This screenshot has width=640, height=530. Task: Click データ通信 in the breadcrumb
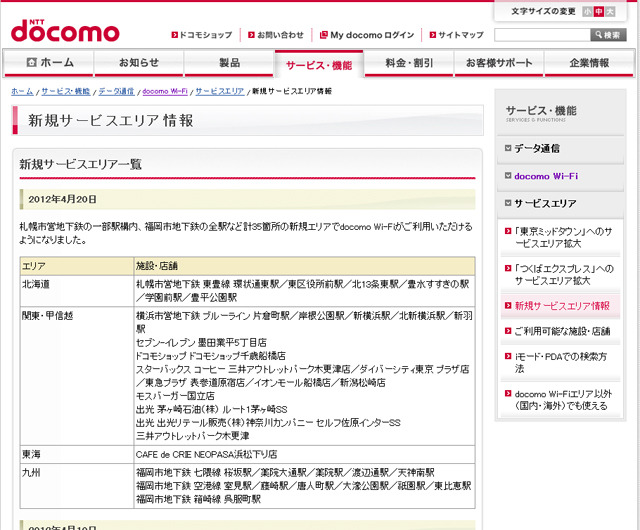[x=116, y=91]
